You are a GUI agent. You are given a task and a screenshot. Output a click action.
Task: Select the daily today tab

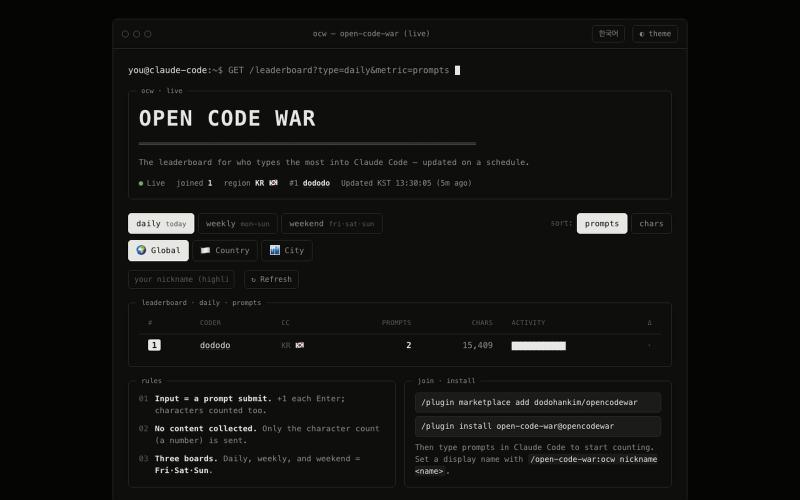coord(161,223)
